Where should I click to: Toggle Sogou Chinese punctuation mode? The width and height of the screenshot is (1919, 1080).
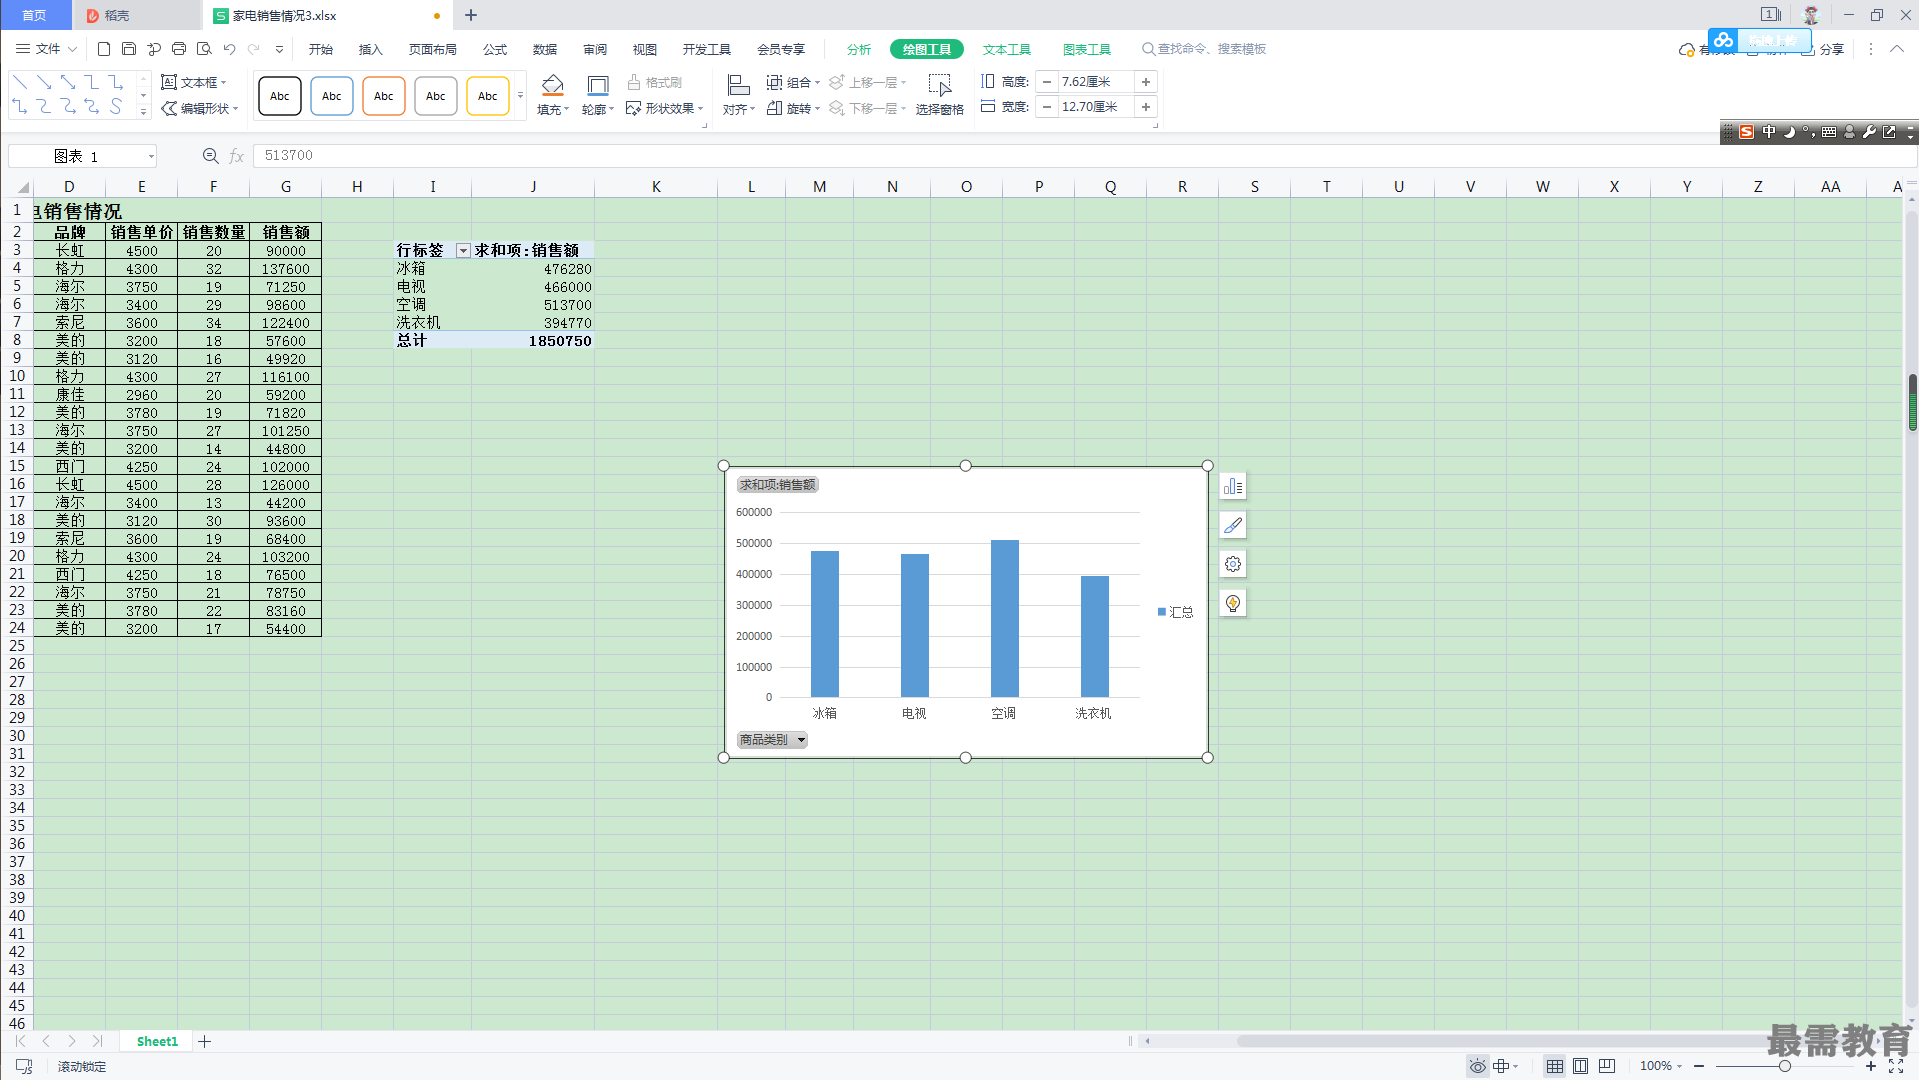point(1808,132)
